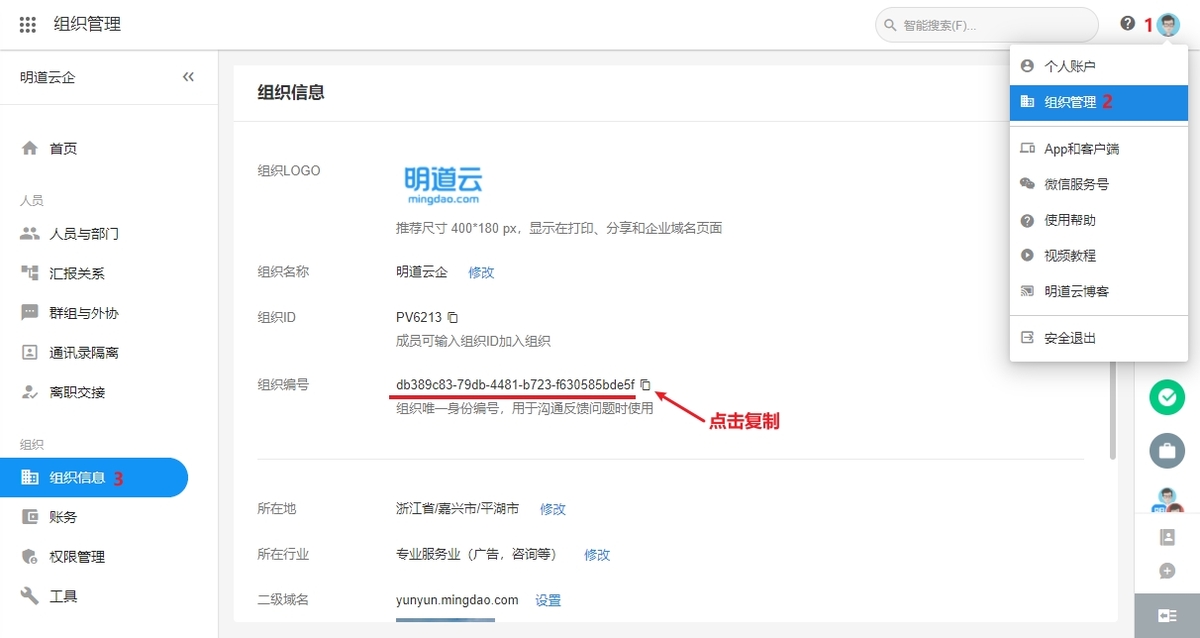
Task: Choose 微信服务号 from the dropdown menu
Action: coord(1099,184)
